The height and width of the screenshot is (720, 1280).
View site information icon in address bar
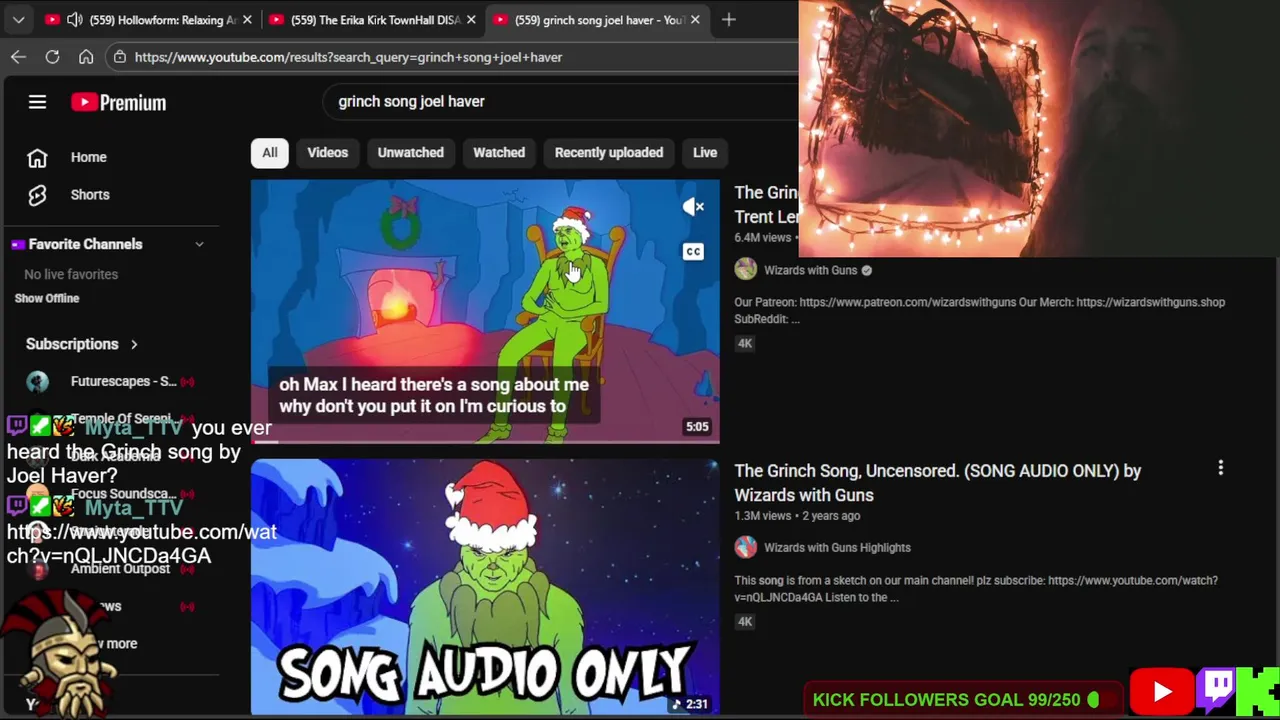pos(120,57)
